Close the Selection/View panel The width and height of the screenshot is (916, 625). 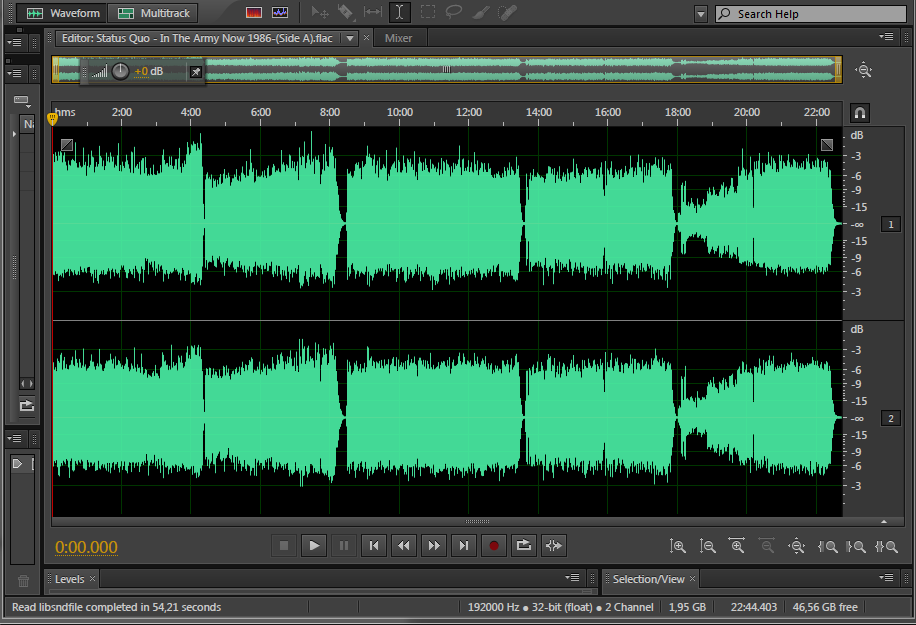(692, 579)
